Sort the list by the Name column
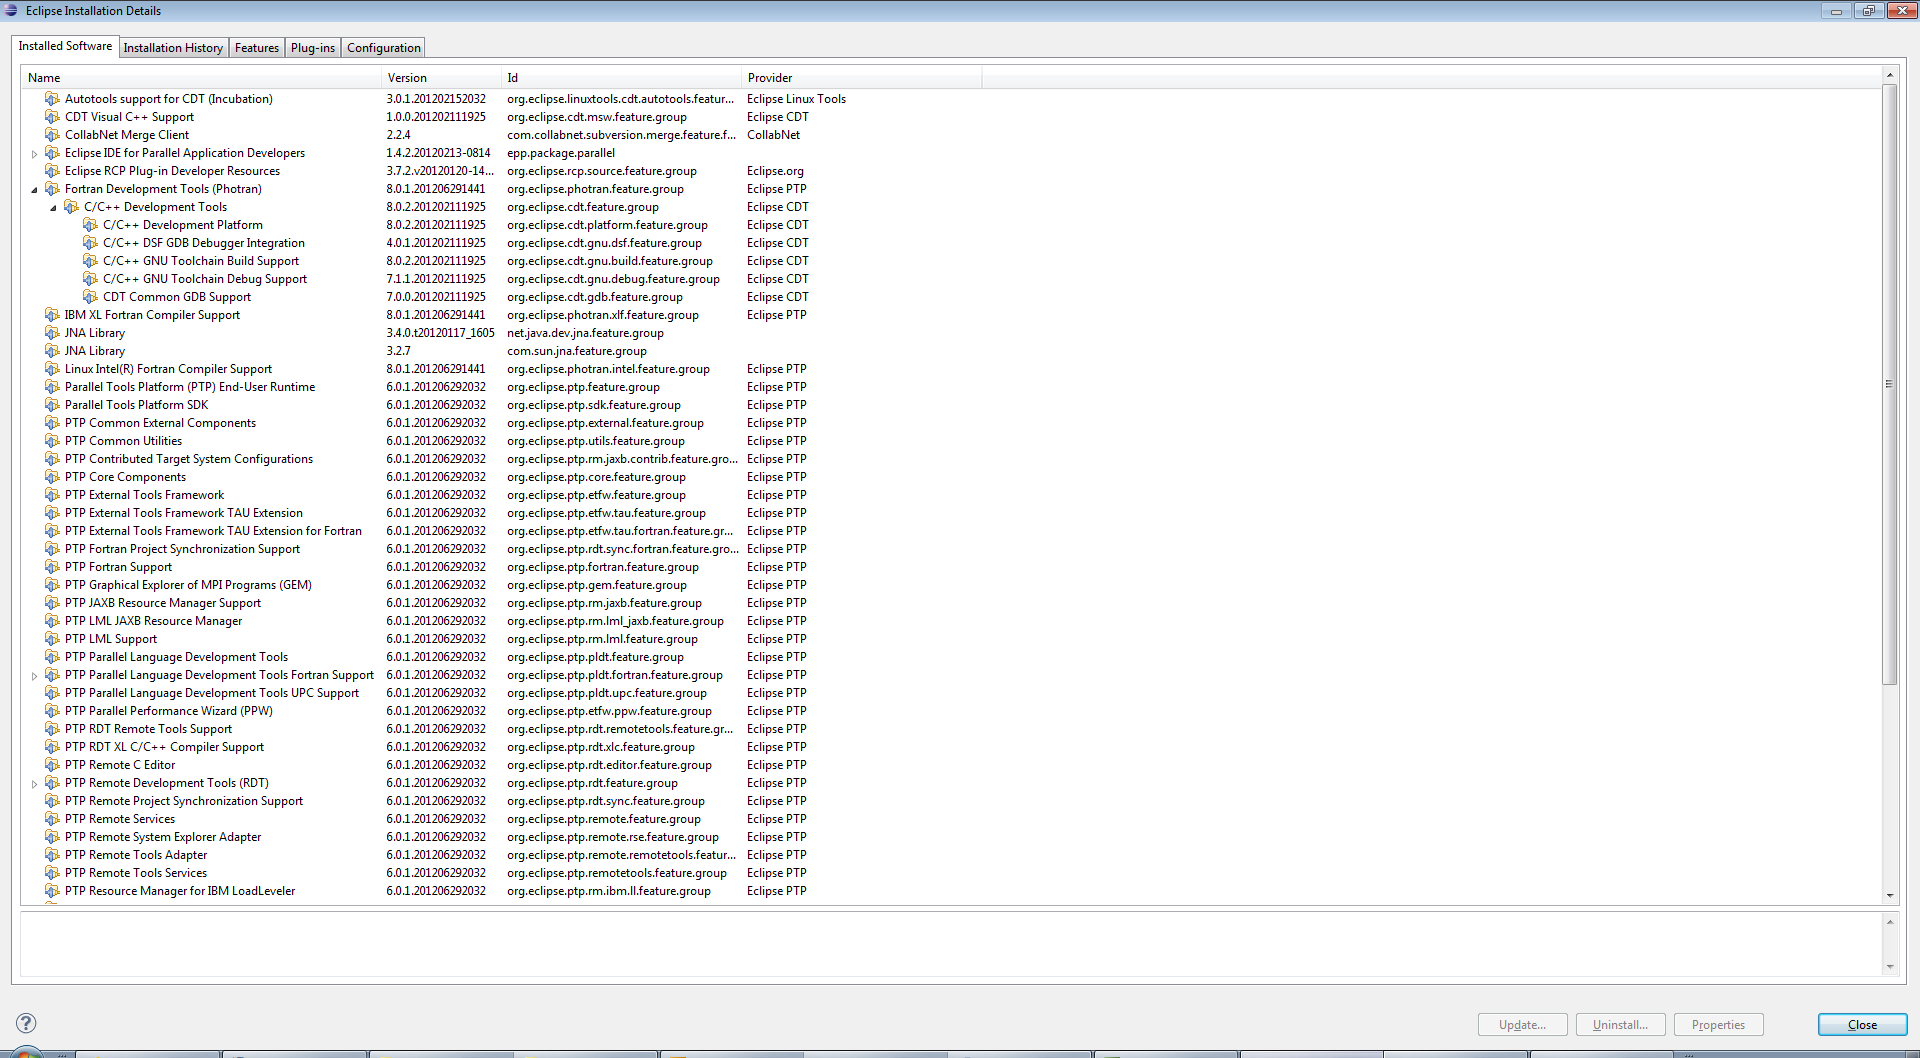This screenshot has width=1920, height=1058. coord(201,78)
